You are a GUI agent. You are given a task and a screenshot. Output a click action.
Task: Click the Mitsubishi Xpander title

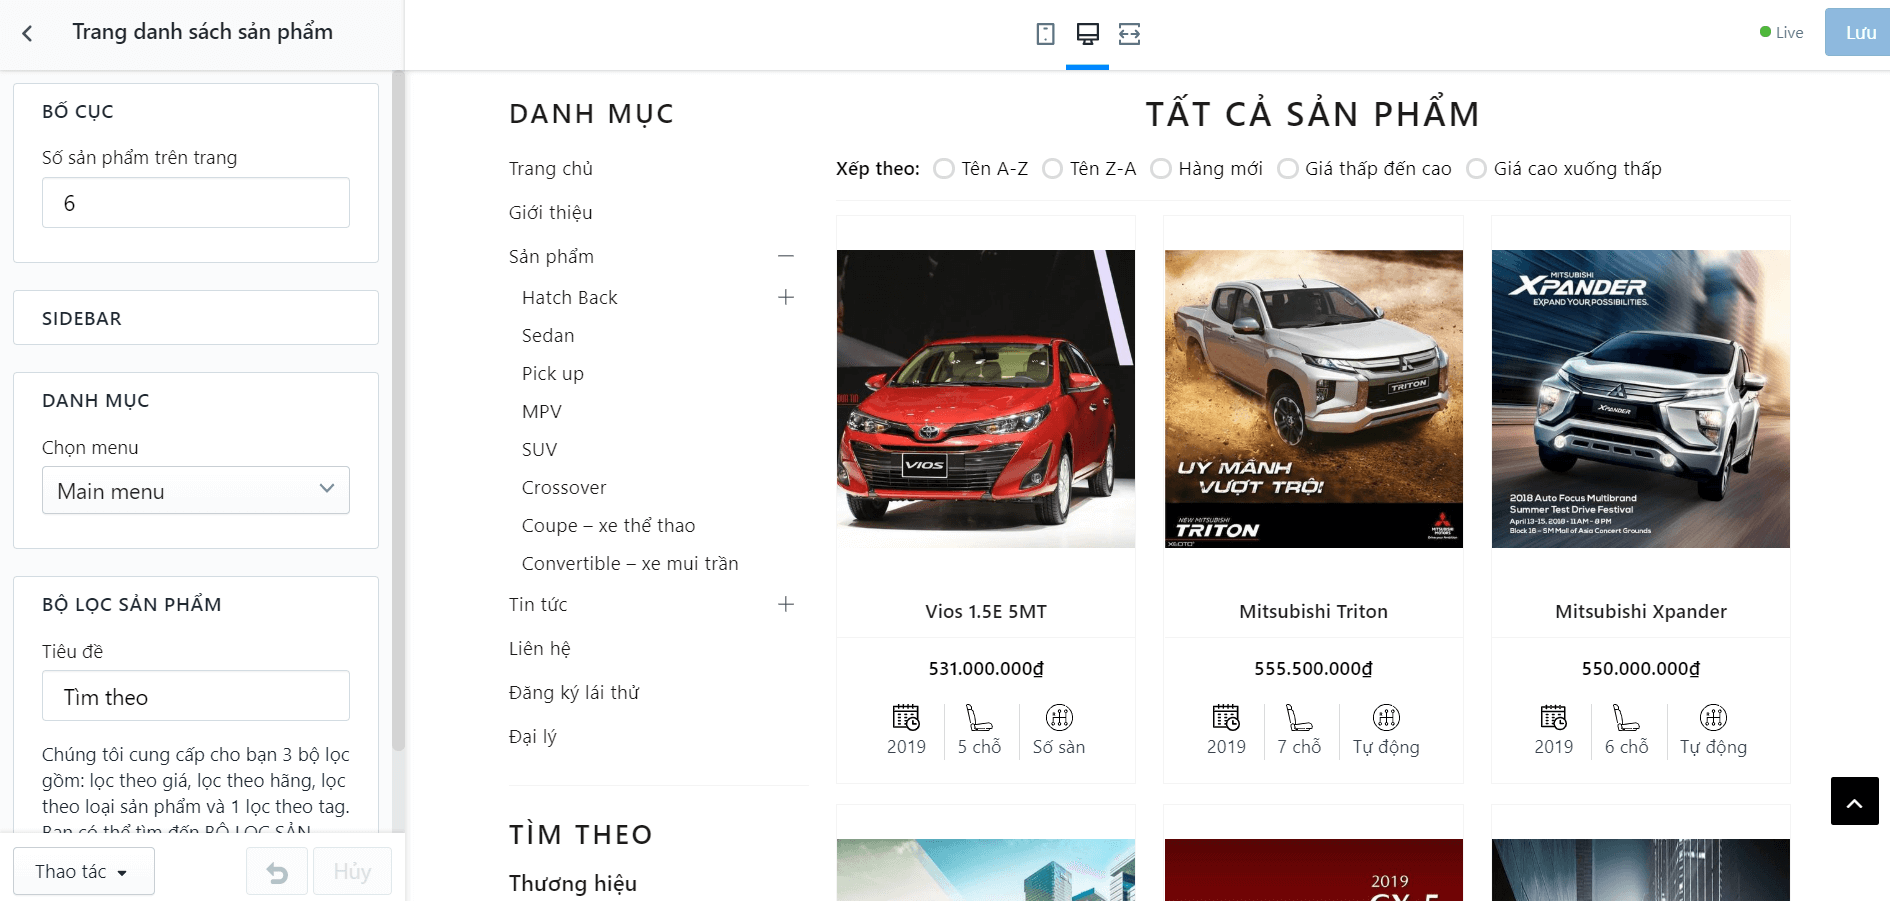point(1641,612)
